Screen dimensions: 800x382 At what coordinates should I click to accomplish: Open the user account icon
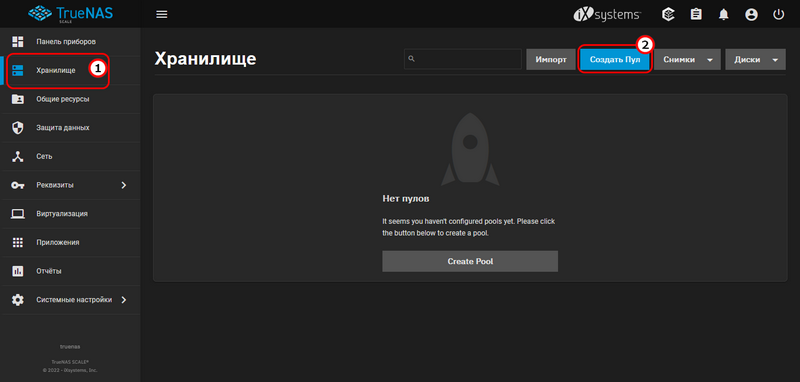click(751, 15)
